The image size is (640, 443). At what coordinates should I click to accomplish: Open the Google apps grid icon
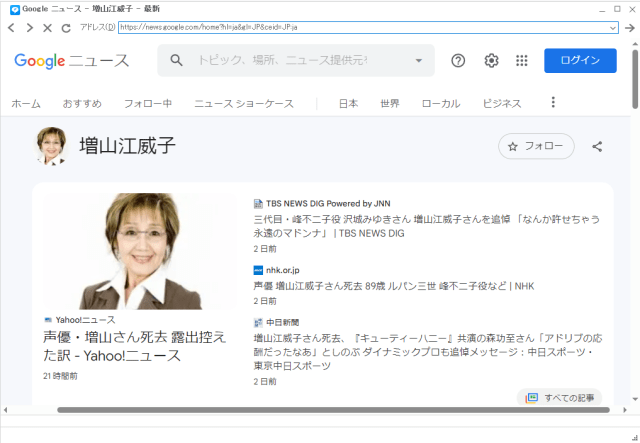point(522,60)
